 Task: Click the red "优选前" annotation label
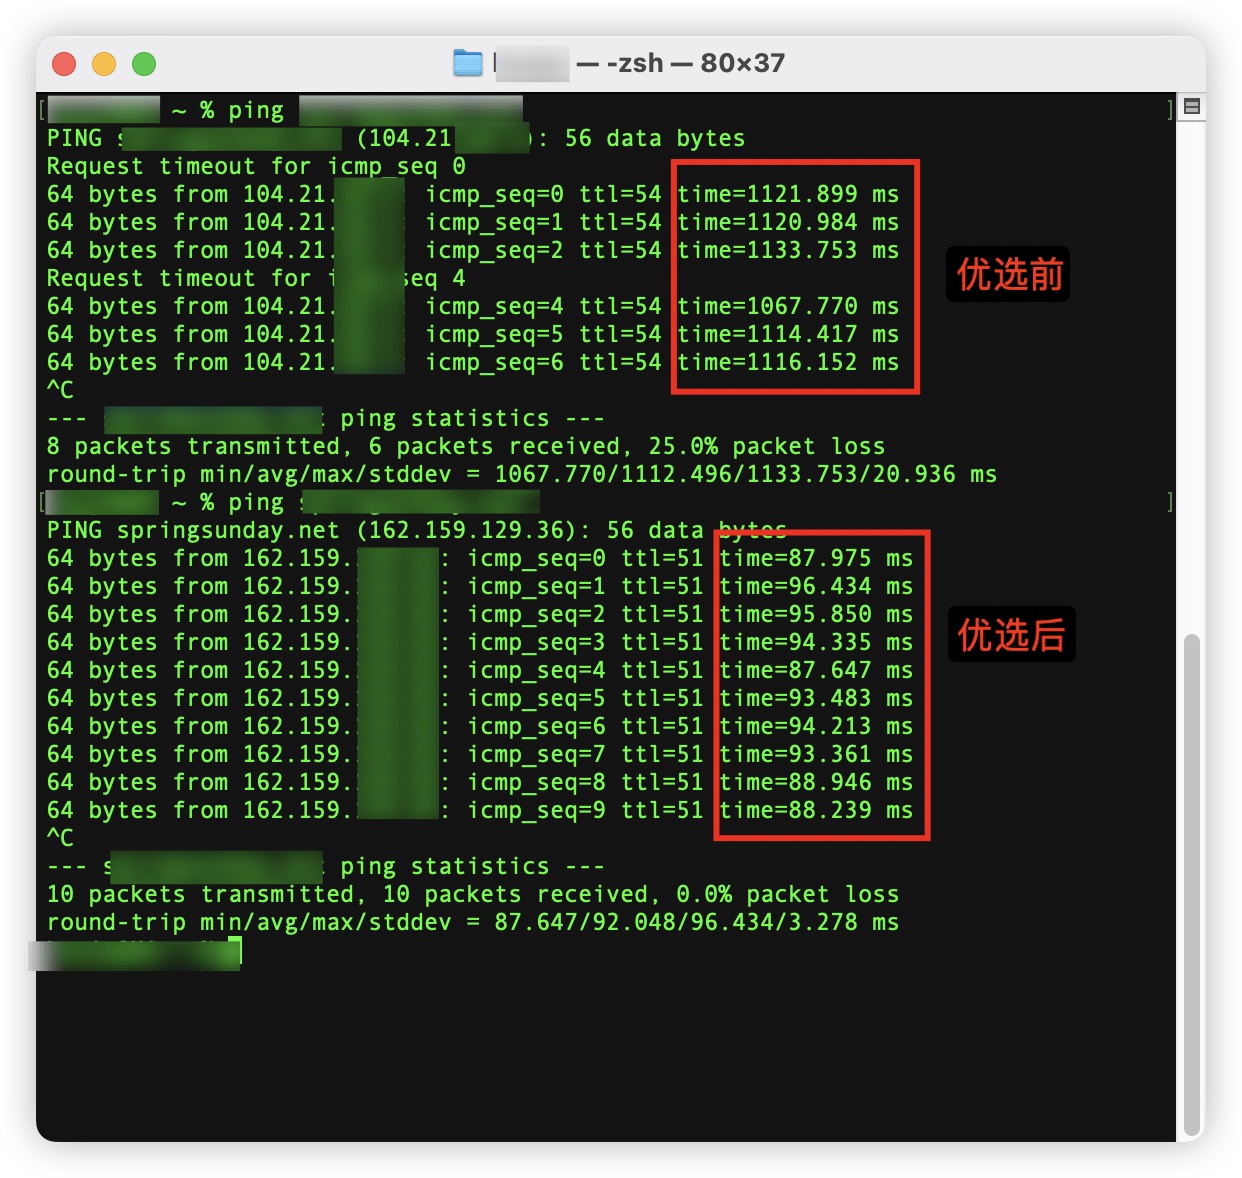pyautogui.click(x=1008, y=274)
